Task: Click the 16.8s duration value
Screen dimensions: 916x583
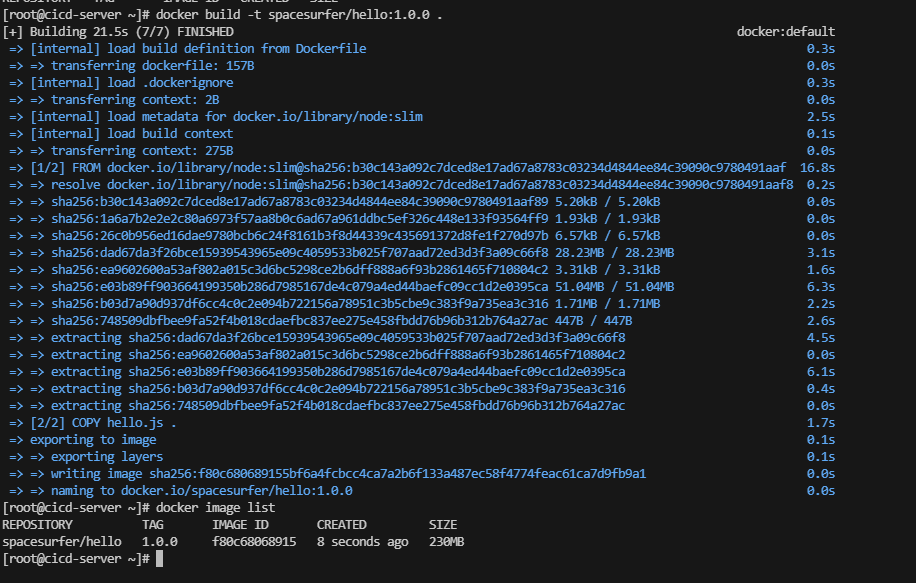Action: click(x=817, y=167)
